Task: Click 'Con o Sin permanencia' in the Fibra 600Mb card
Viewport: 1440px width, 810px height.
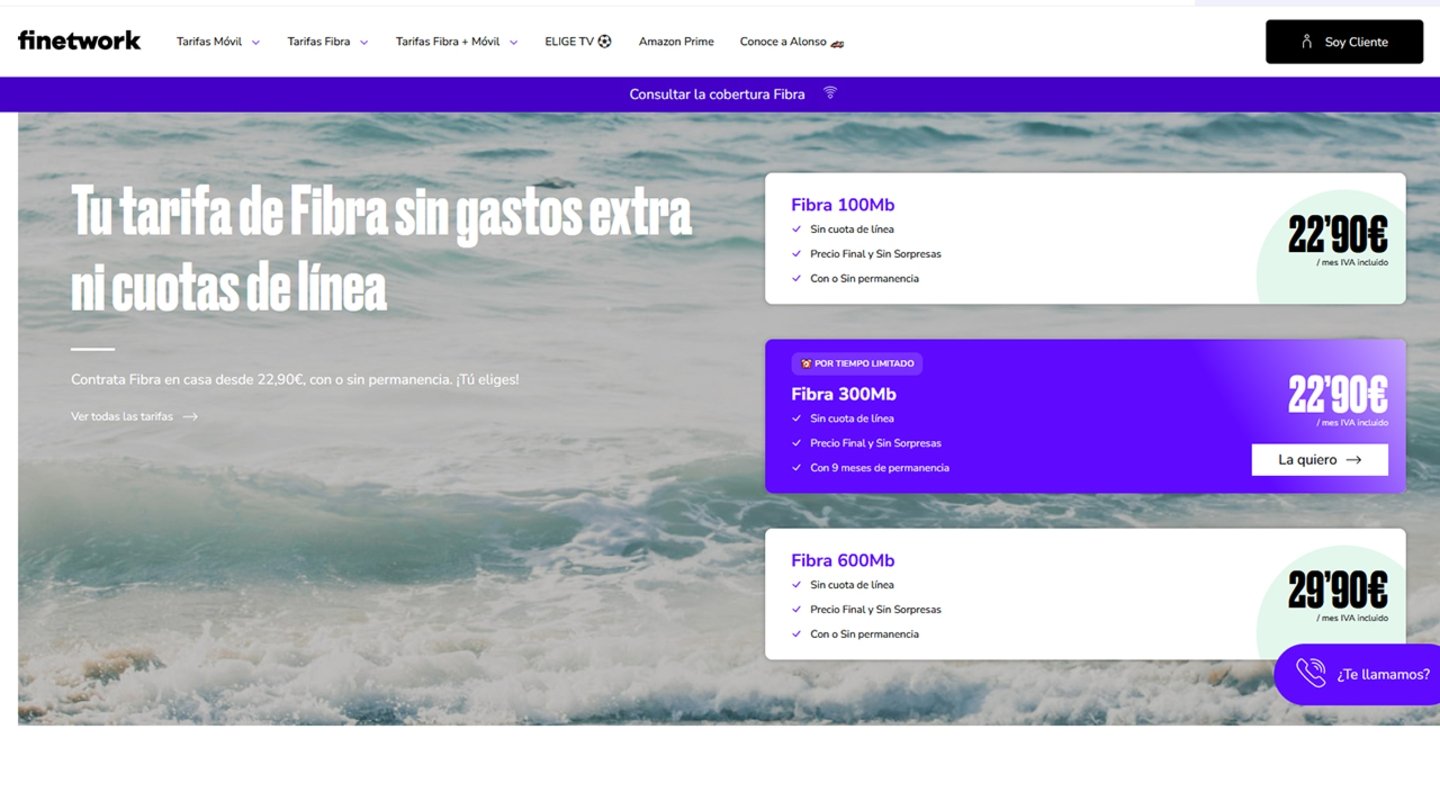Action: point(864,634)
